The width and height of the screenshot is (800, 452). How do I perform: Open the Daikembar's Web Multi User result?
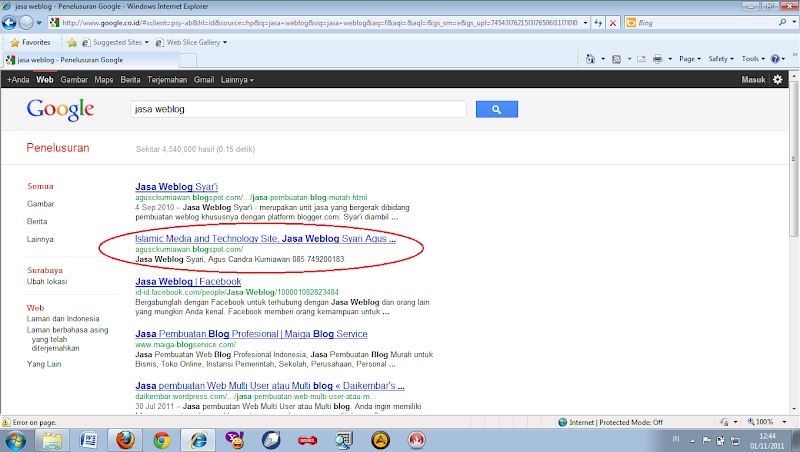270,386
